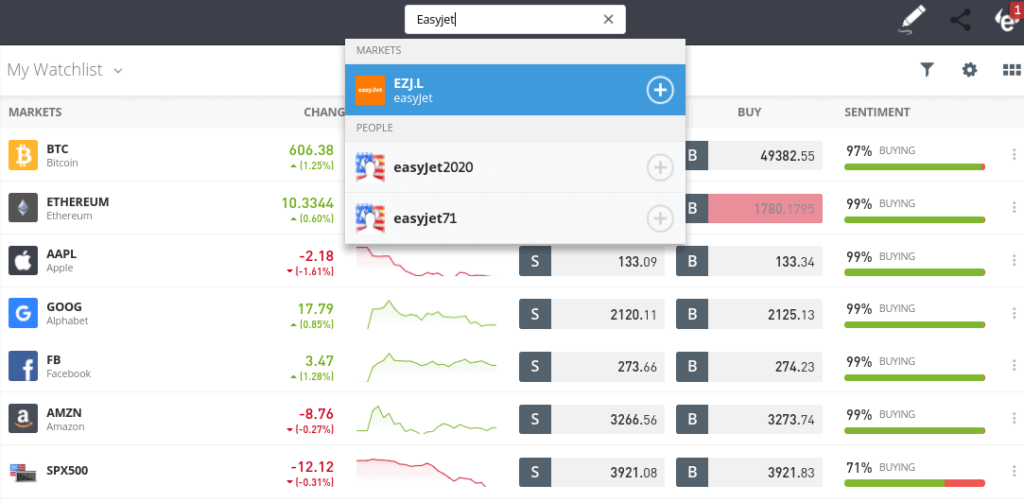
Task: Switch to grid view icon
Action: tap(1012, 70)
